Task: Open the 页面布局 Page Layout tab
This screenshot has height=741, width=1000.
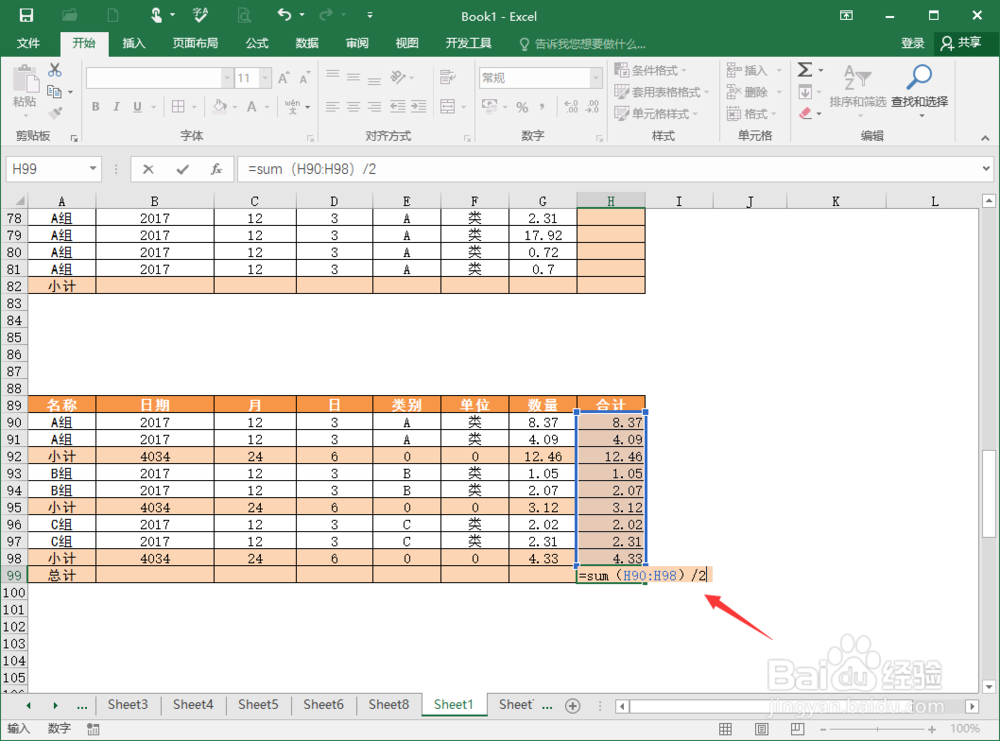Action: point(195,43)
